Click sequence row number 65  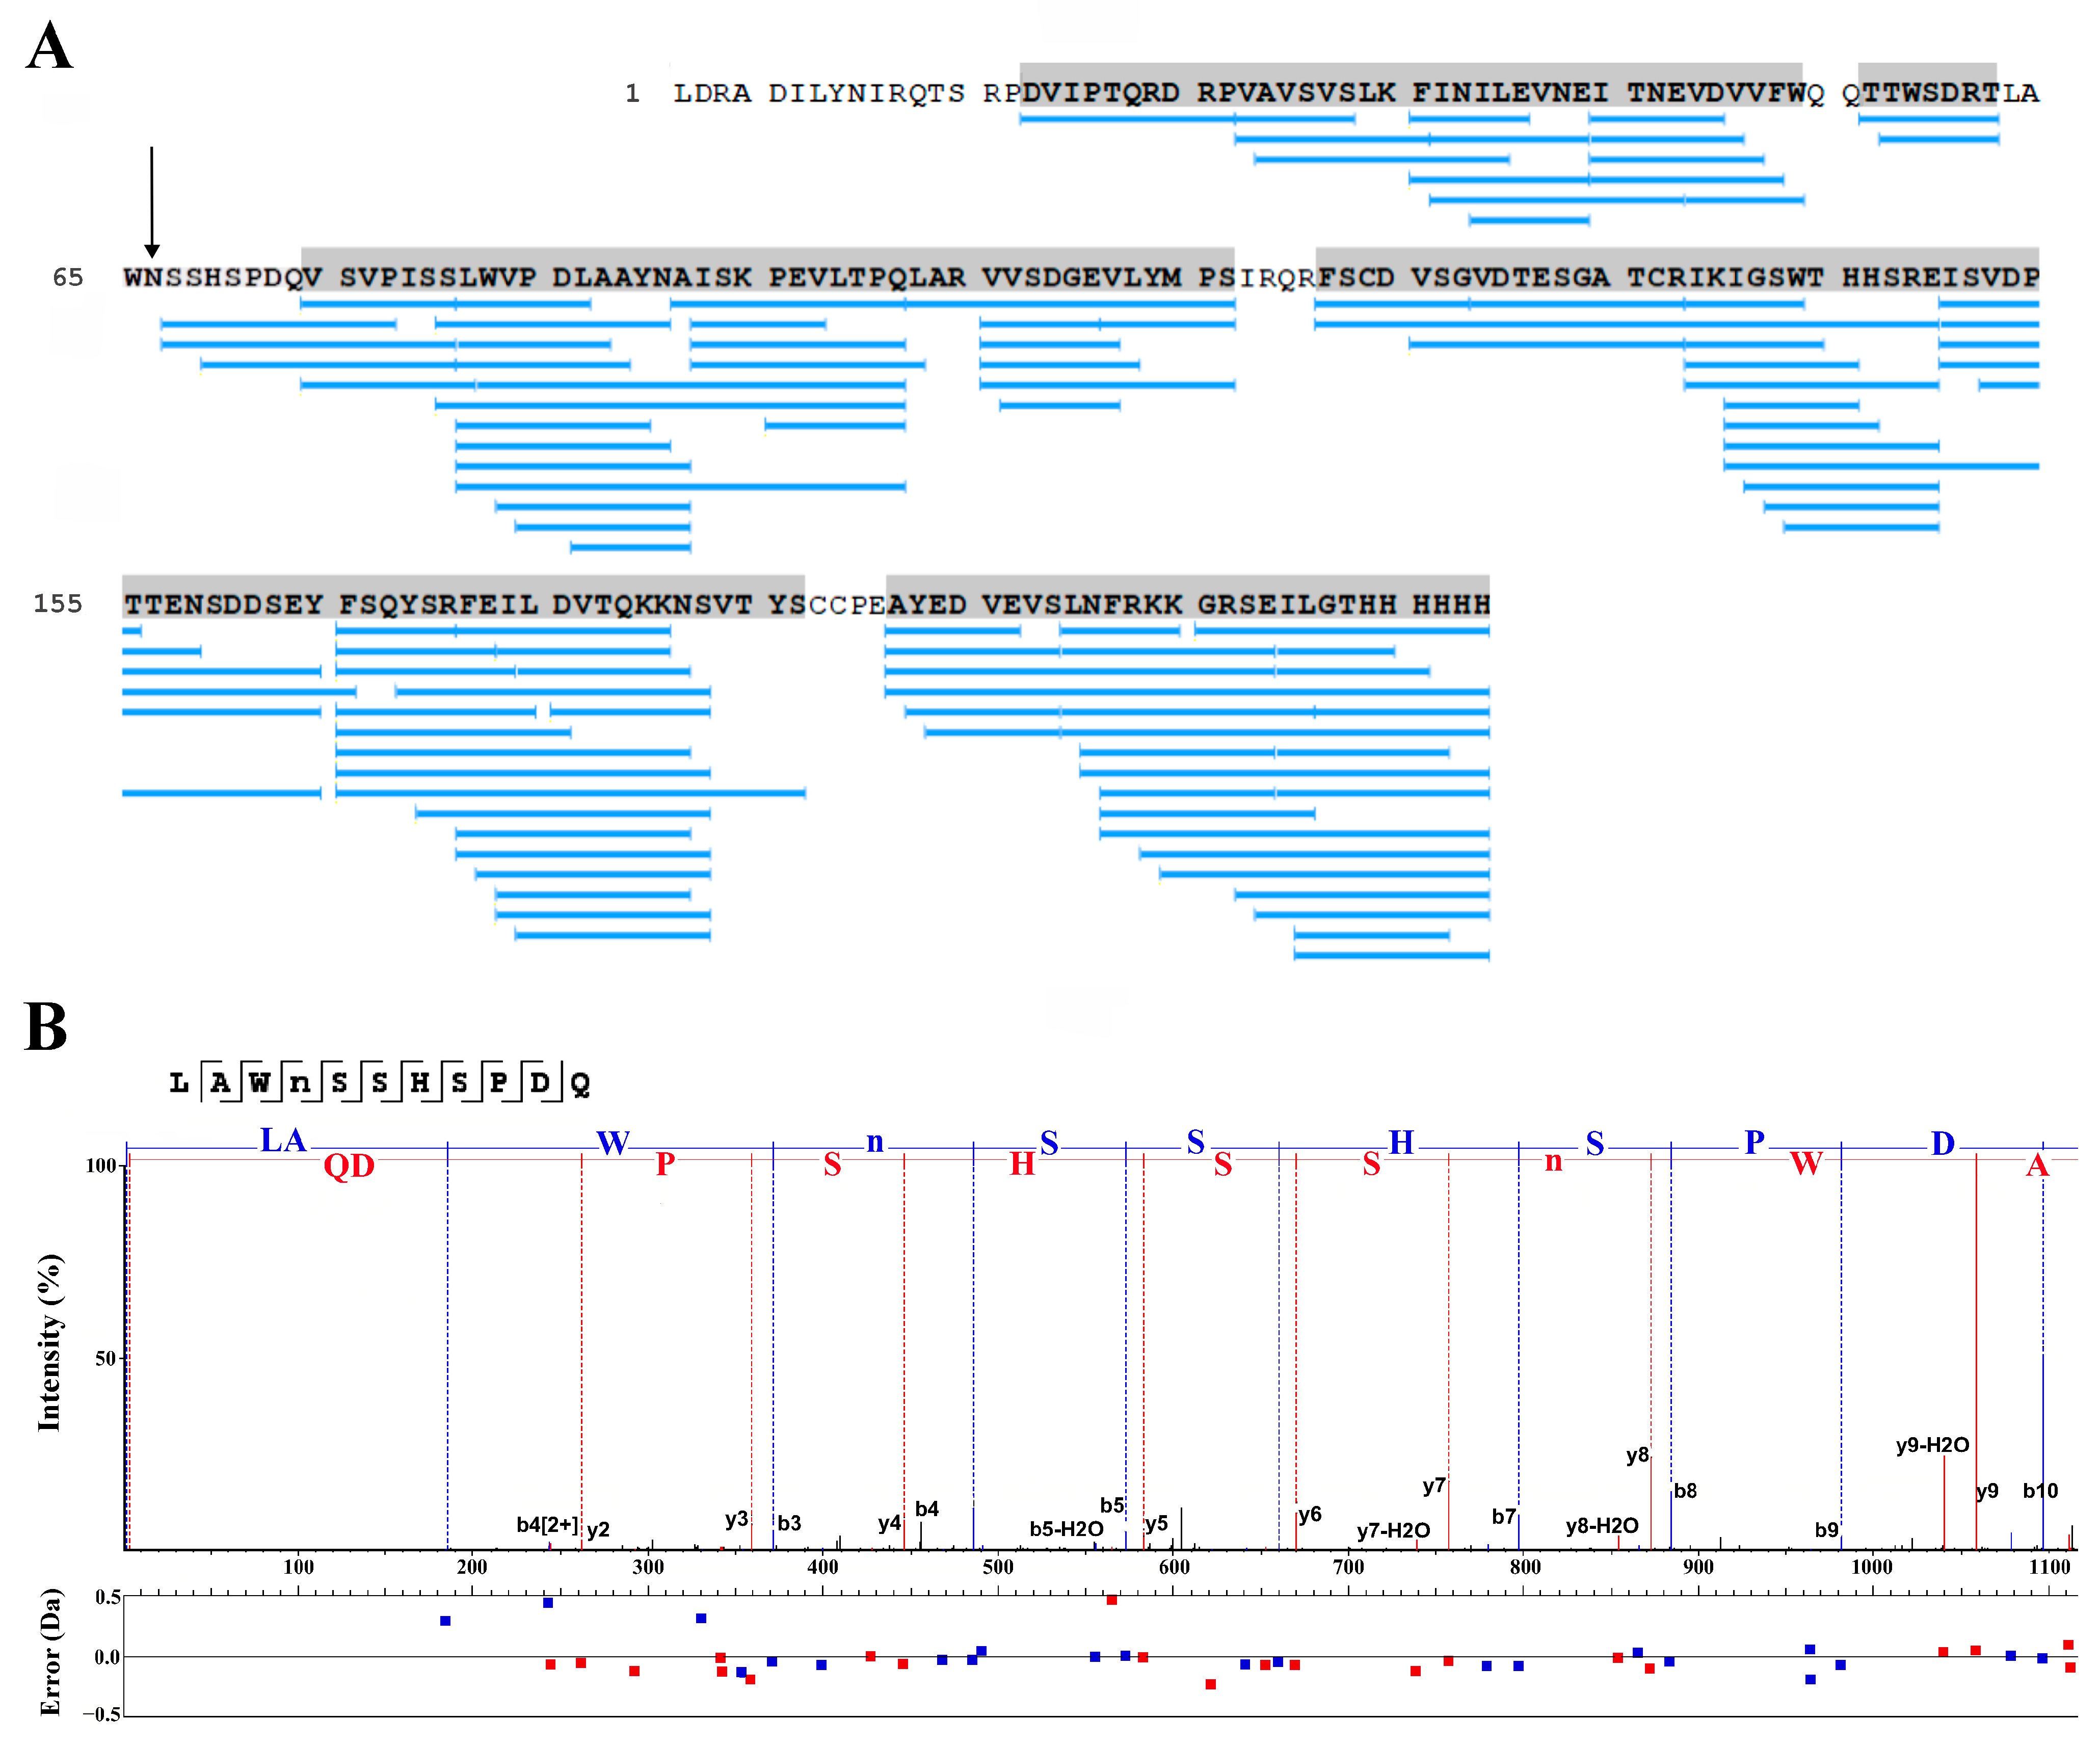coord(68,277)
